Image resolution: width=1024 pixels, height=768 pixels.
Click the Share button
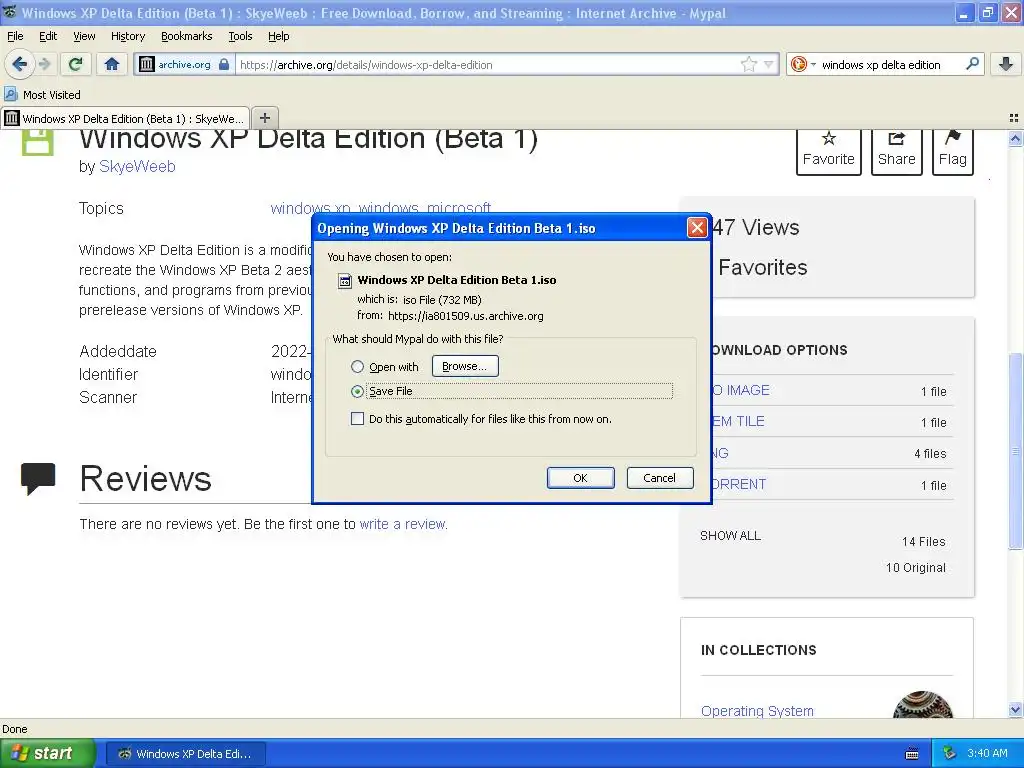(x=896, y=151)
